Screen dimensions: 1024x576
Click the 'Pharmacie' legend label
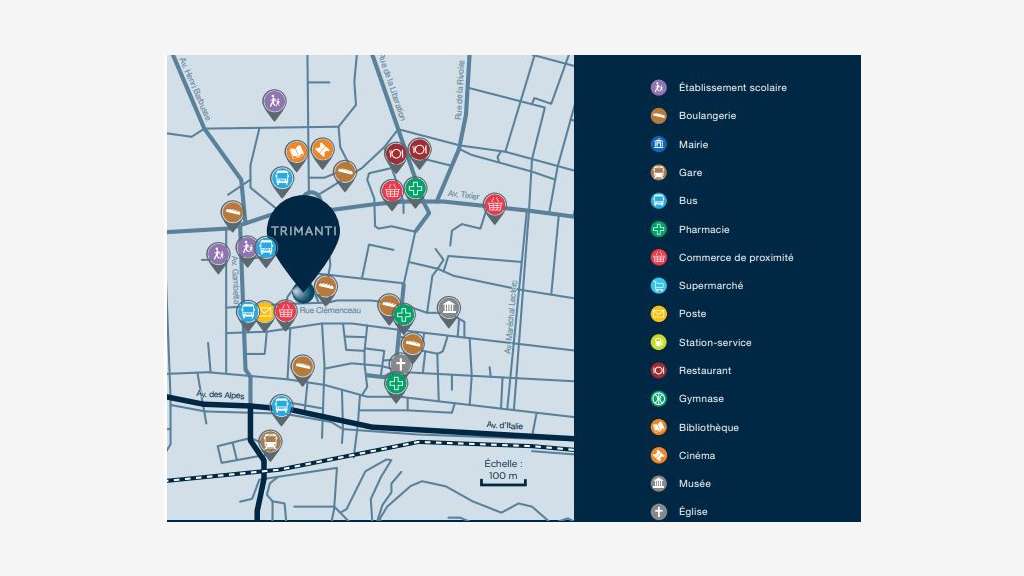(704, 229)
